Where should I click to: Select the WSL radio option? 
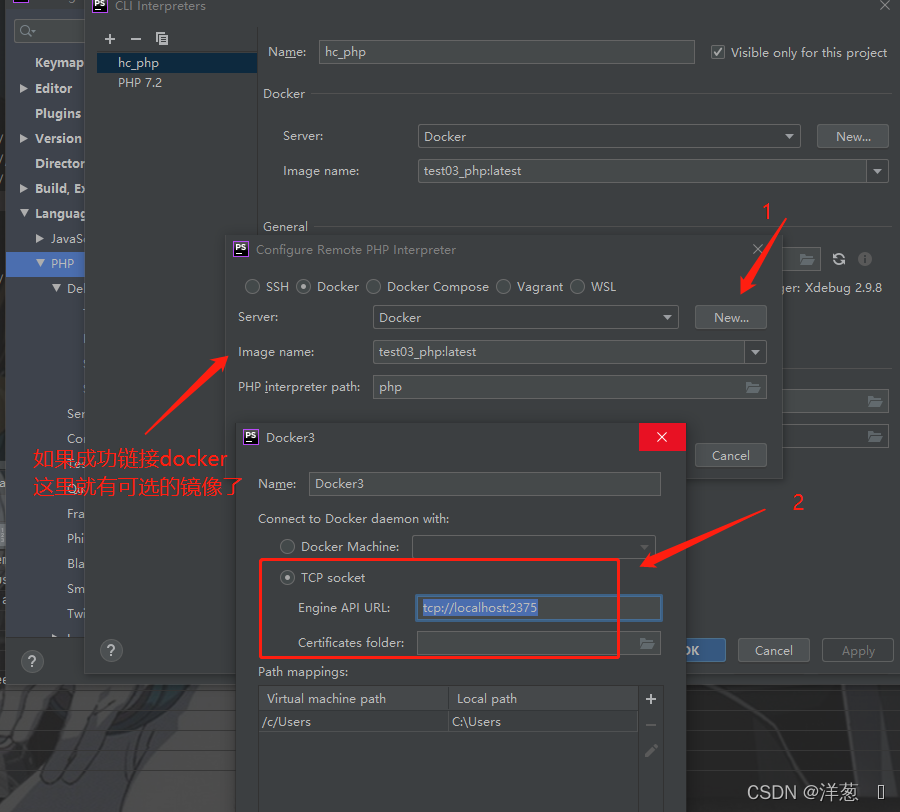click(577, 286)
